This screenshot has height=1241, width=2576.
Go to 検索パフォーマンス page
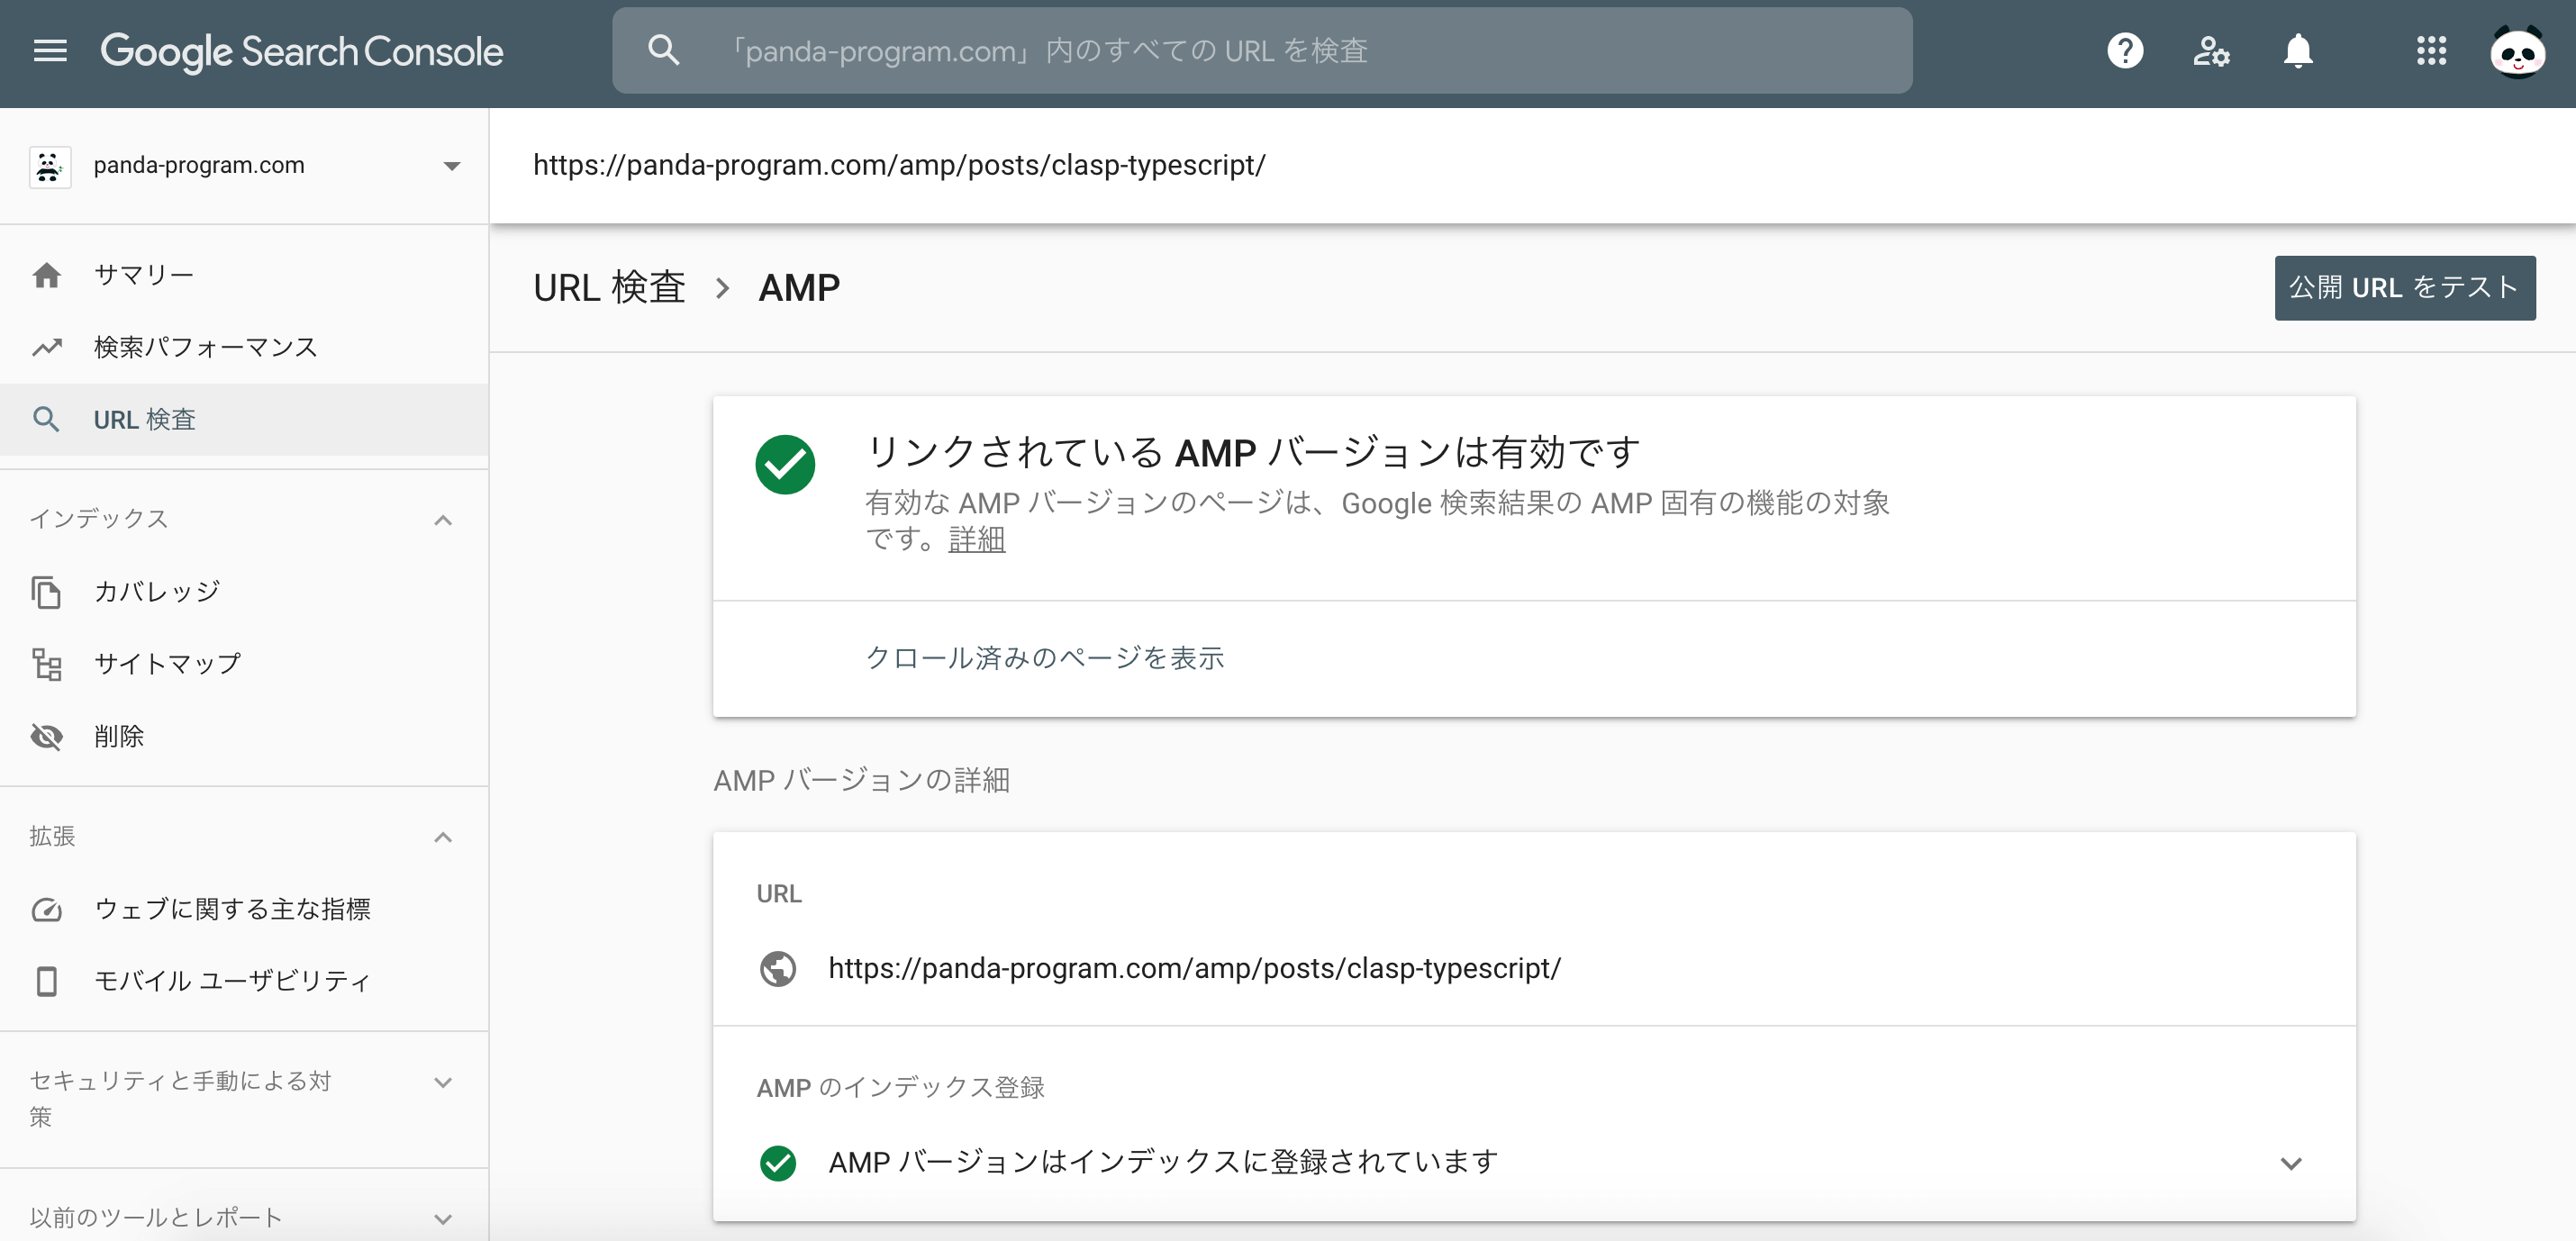tap(205, 347)
